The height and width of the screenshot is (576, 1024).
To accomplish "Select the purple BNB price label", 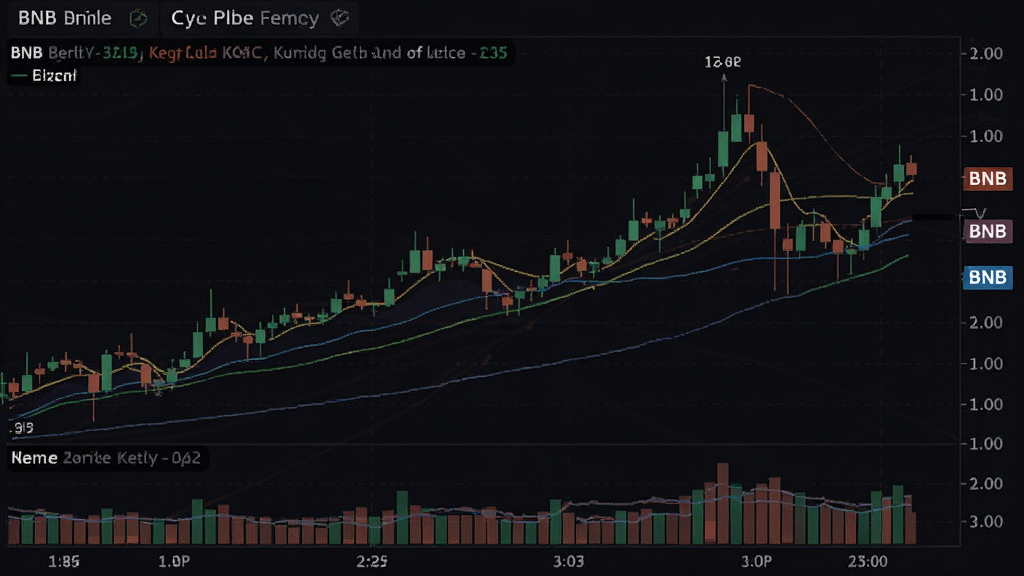I will (987, 231).
